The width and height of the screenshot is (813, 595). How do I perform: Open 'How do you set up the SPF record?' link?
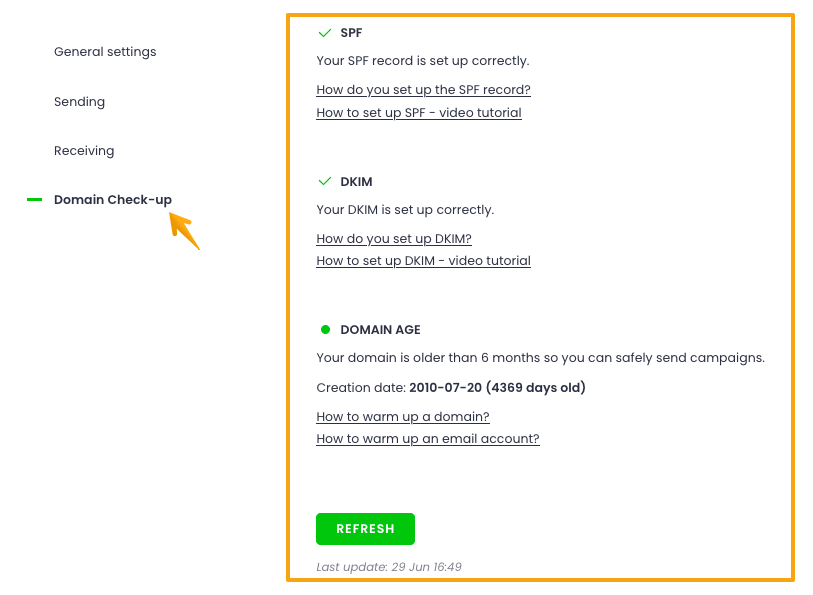tap(423, 90)
